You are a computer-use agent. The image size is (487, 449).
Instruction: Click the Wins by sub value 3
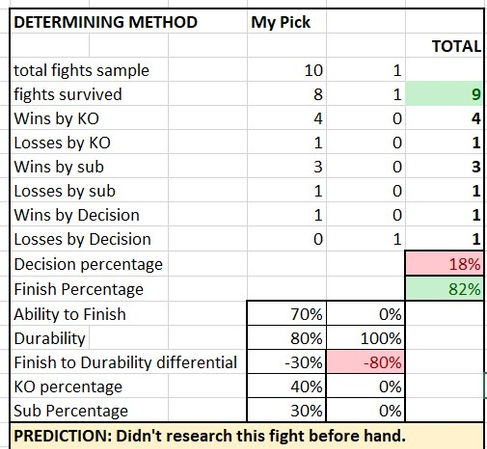(287, 166)
